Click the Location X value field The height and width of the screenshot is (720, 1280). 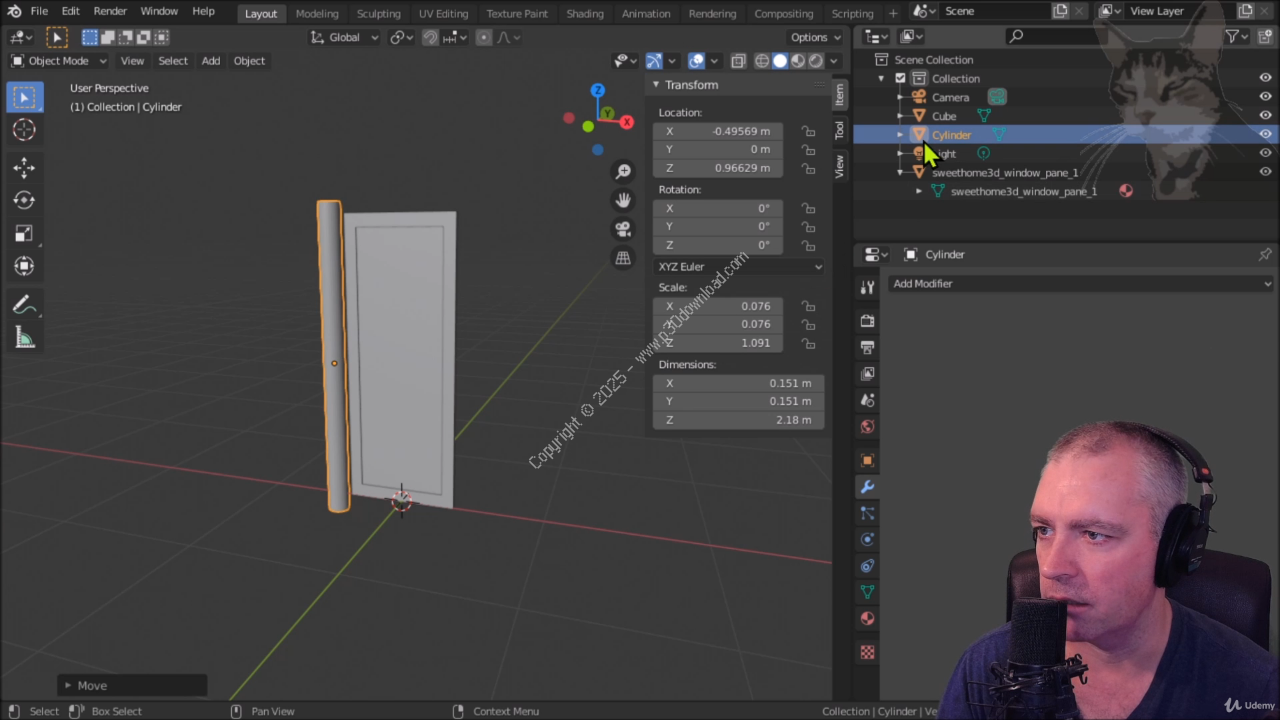click(718, 131)
